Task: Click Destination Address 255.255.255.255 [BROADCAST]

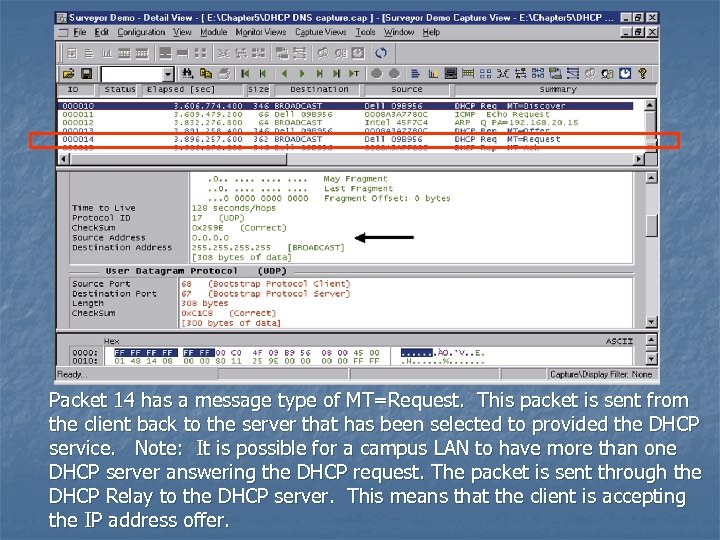Action: (x=268, y=248)
